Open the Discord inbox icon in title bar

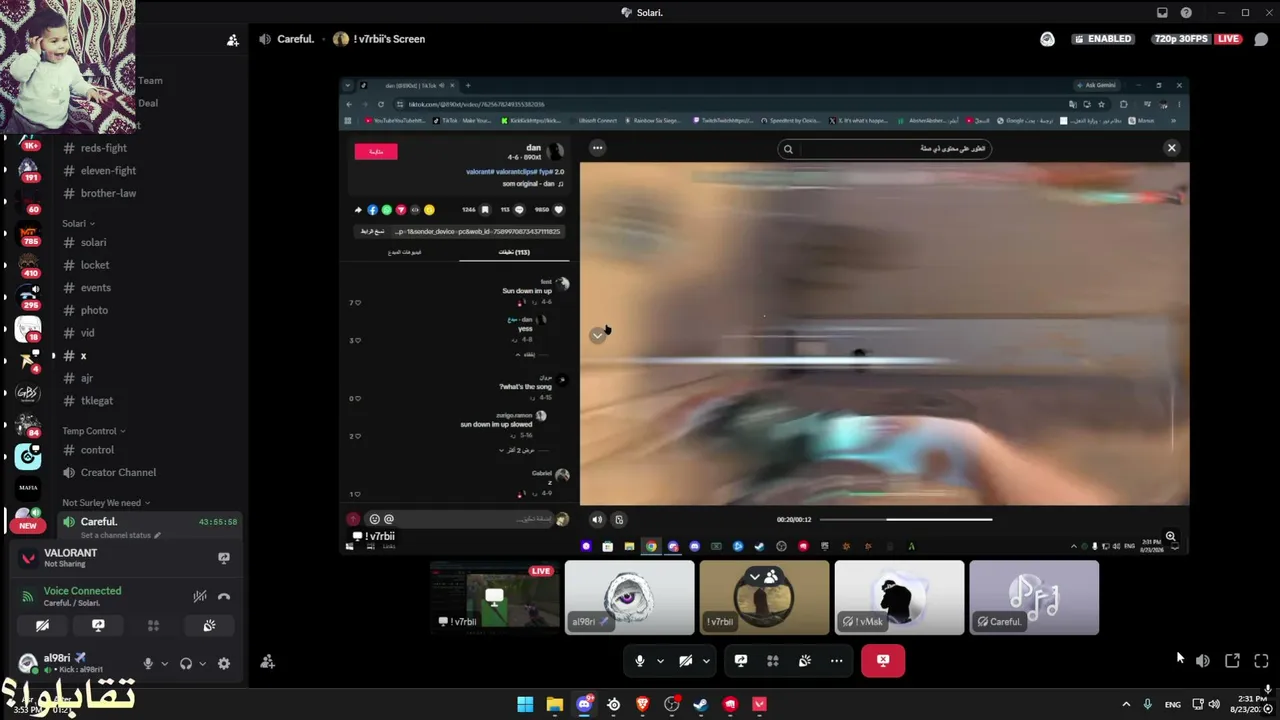1162,13
